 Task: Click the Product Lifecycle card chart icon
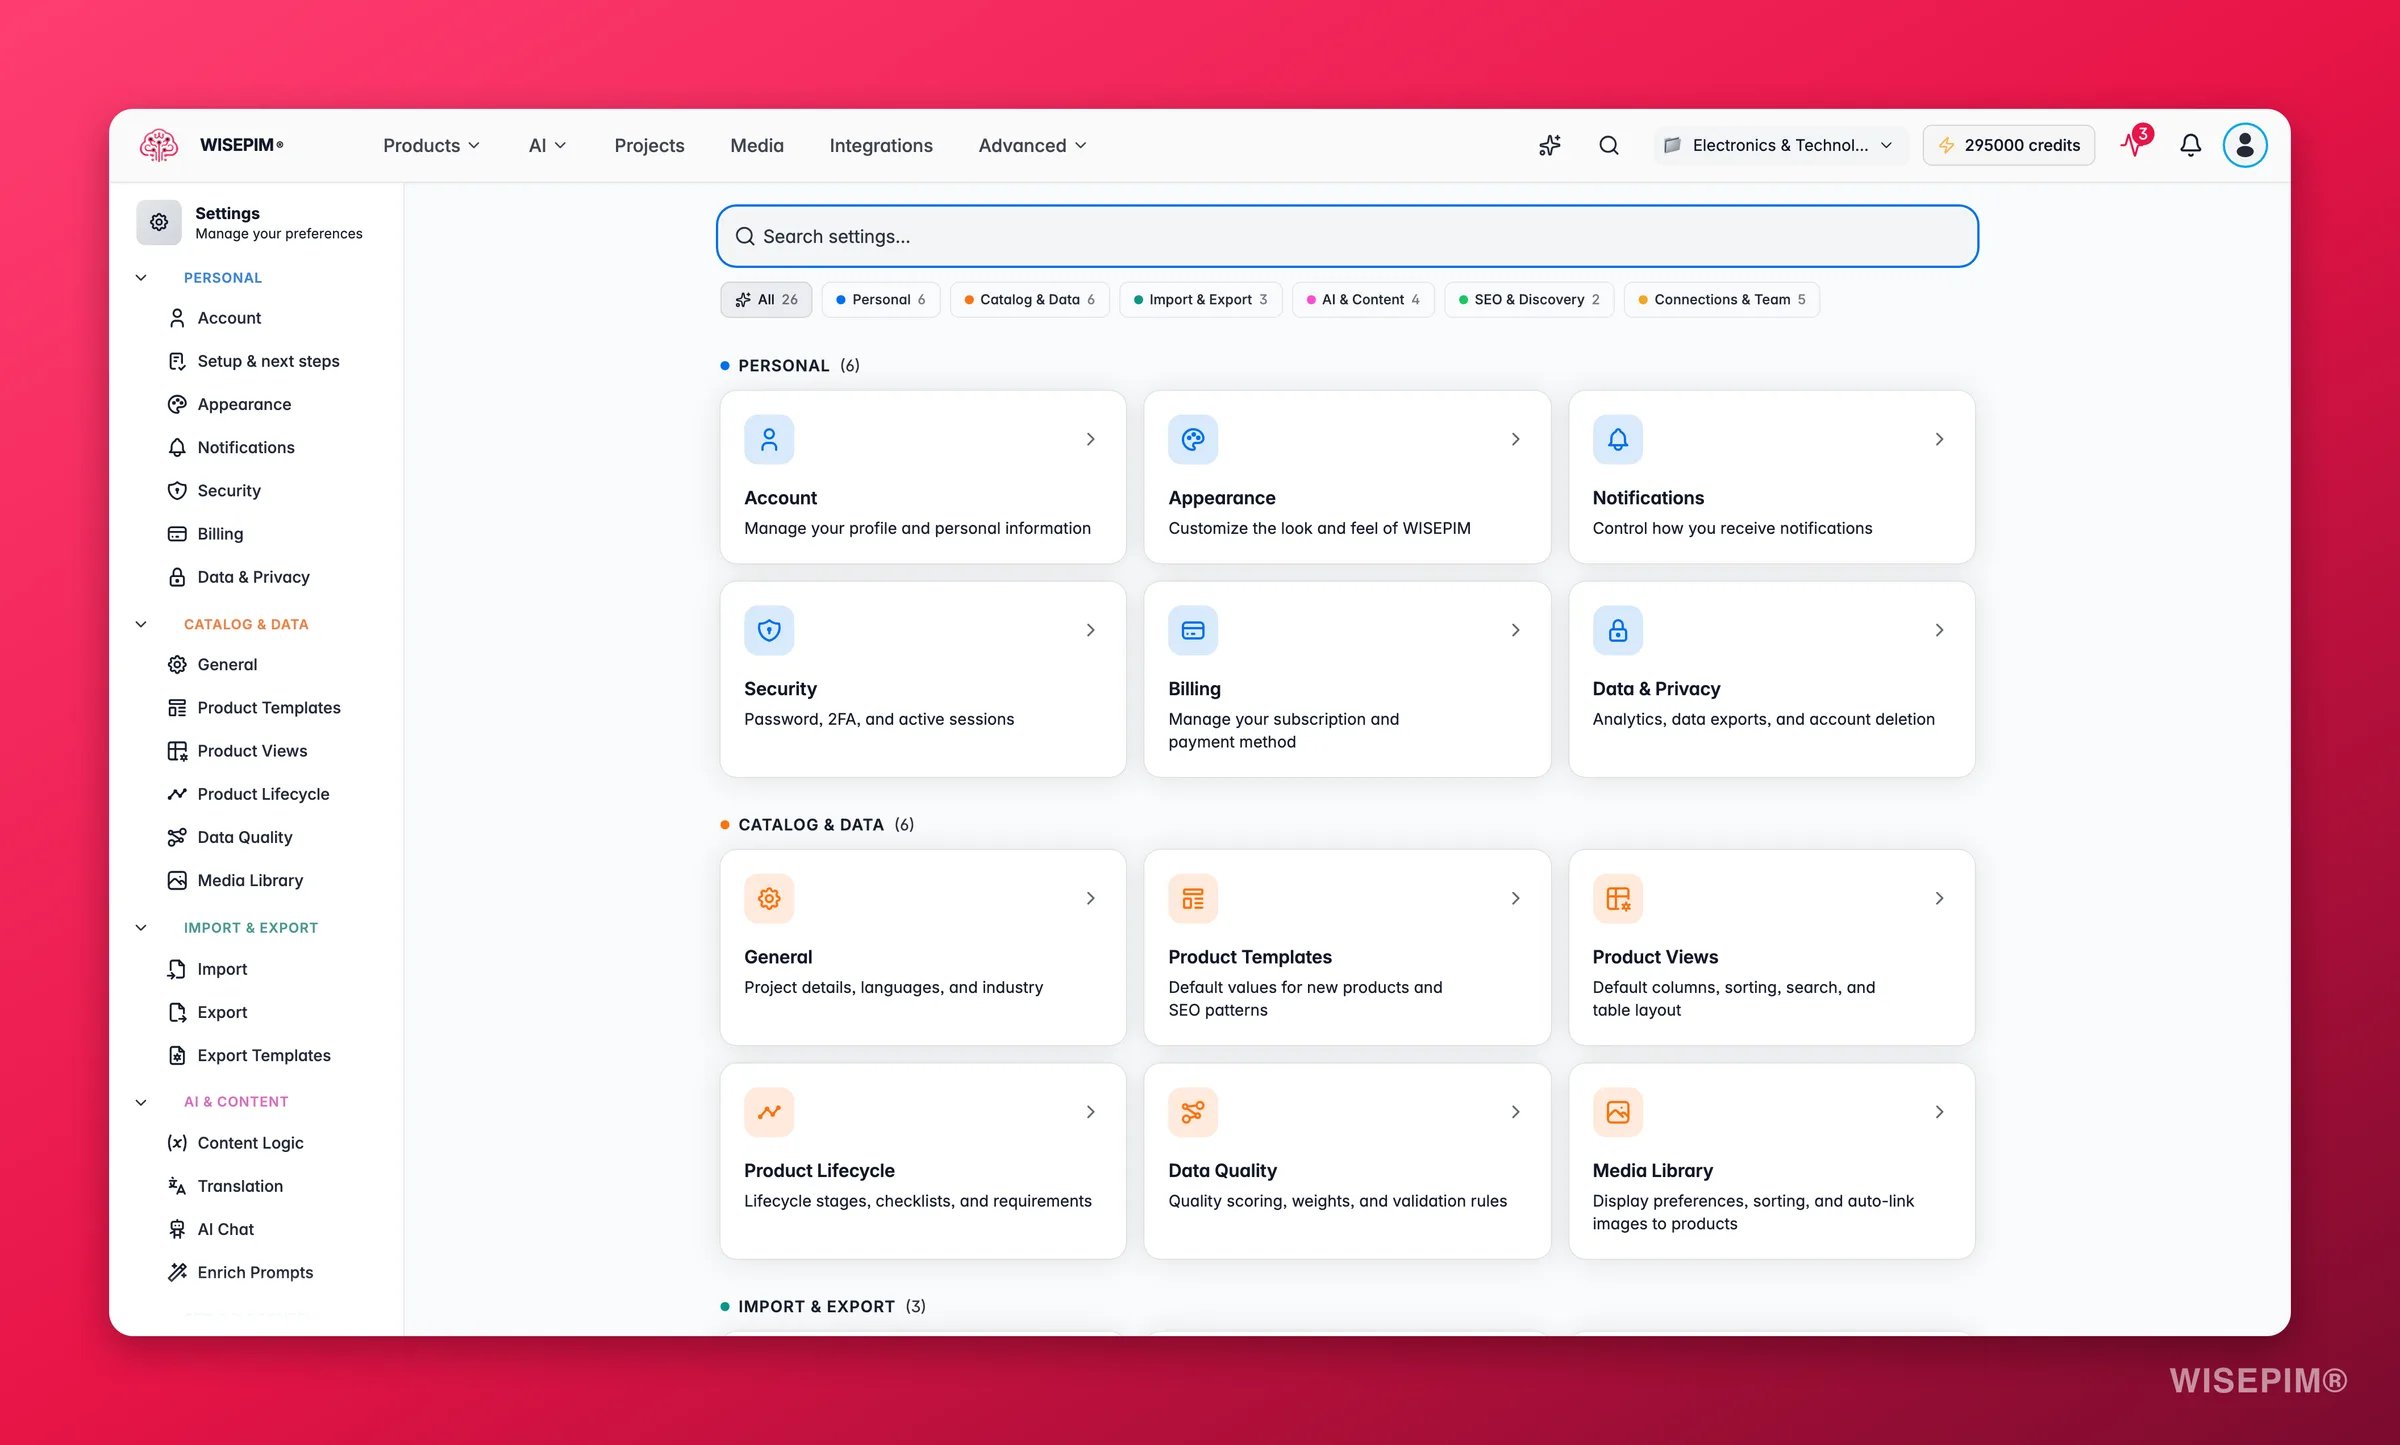[x=769, y=1112]
